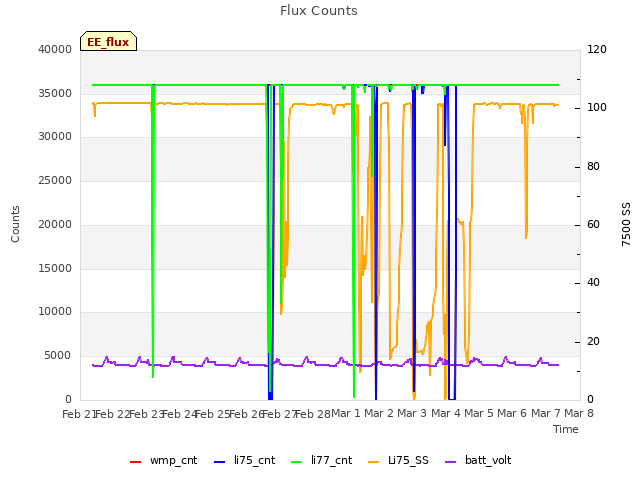Click the 60 right axis tick
This screenshot has width=640, height=480.
click(593, 224)
